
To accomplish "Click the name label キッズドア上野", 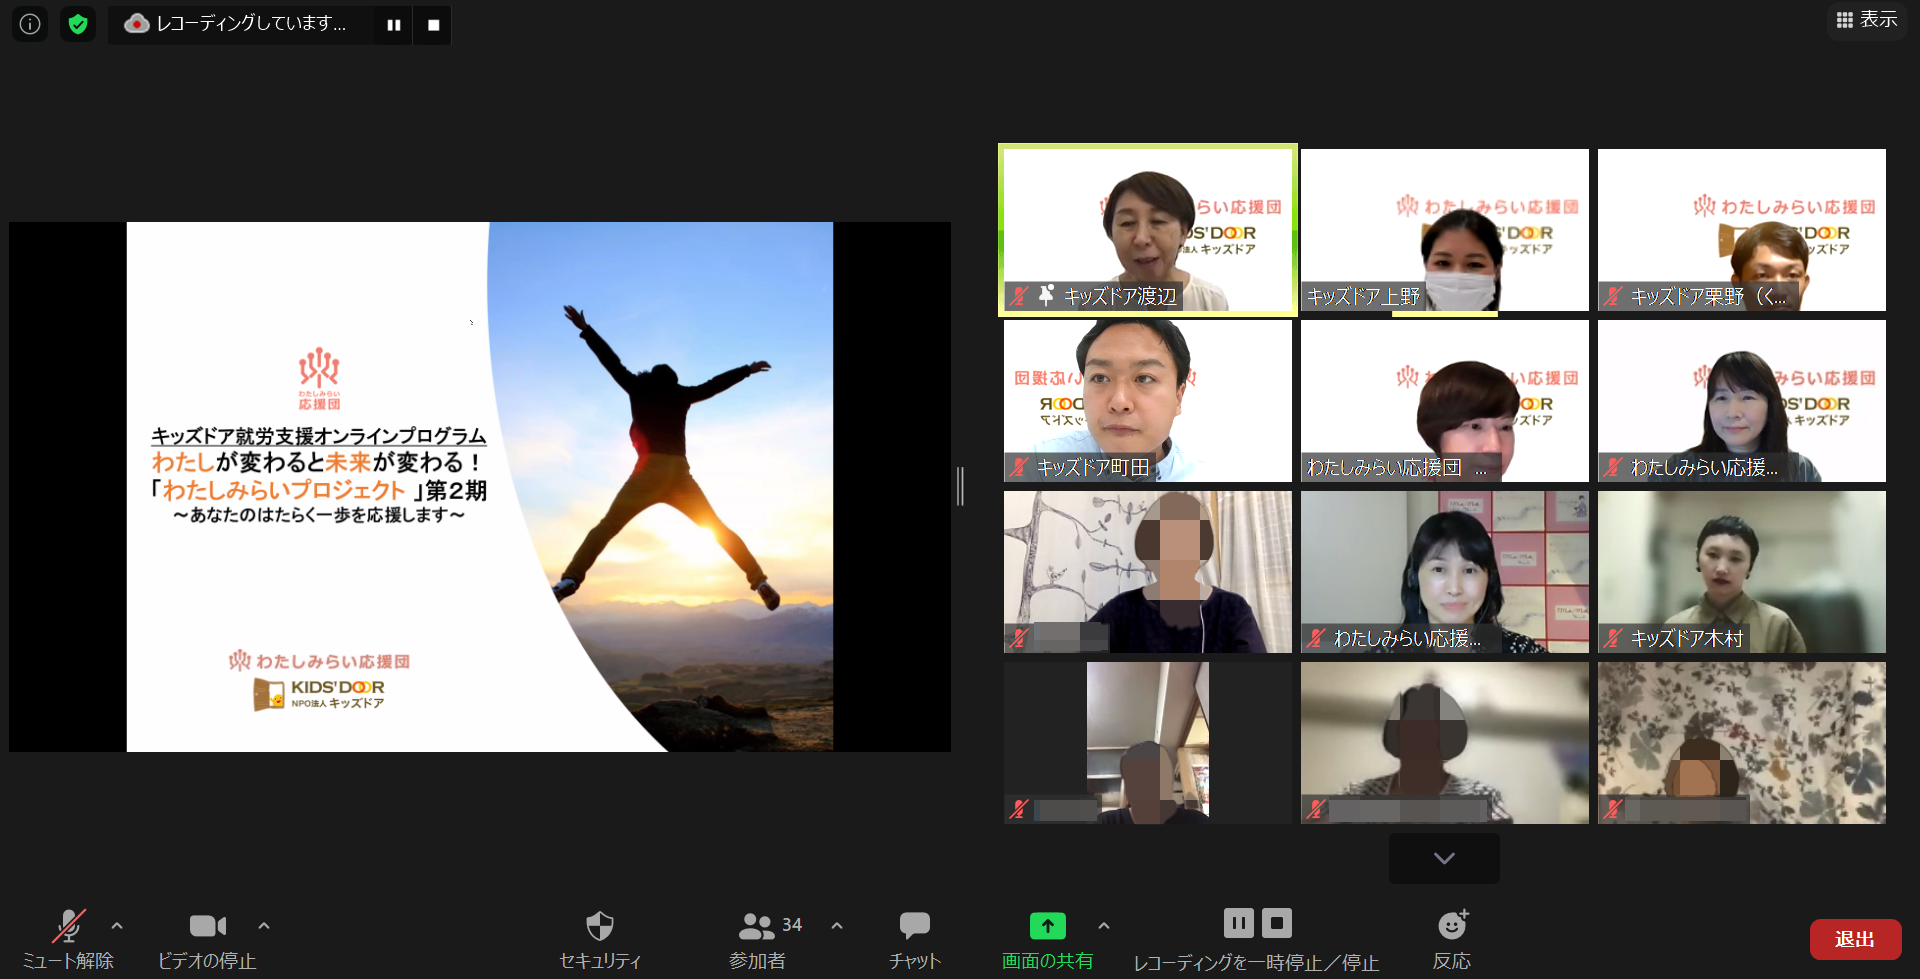I will (x=1363, y=297).
